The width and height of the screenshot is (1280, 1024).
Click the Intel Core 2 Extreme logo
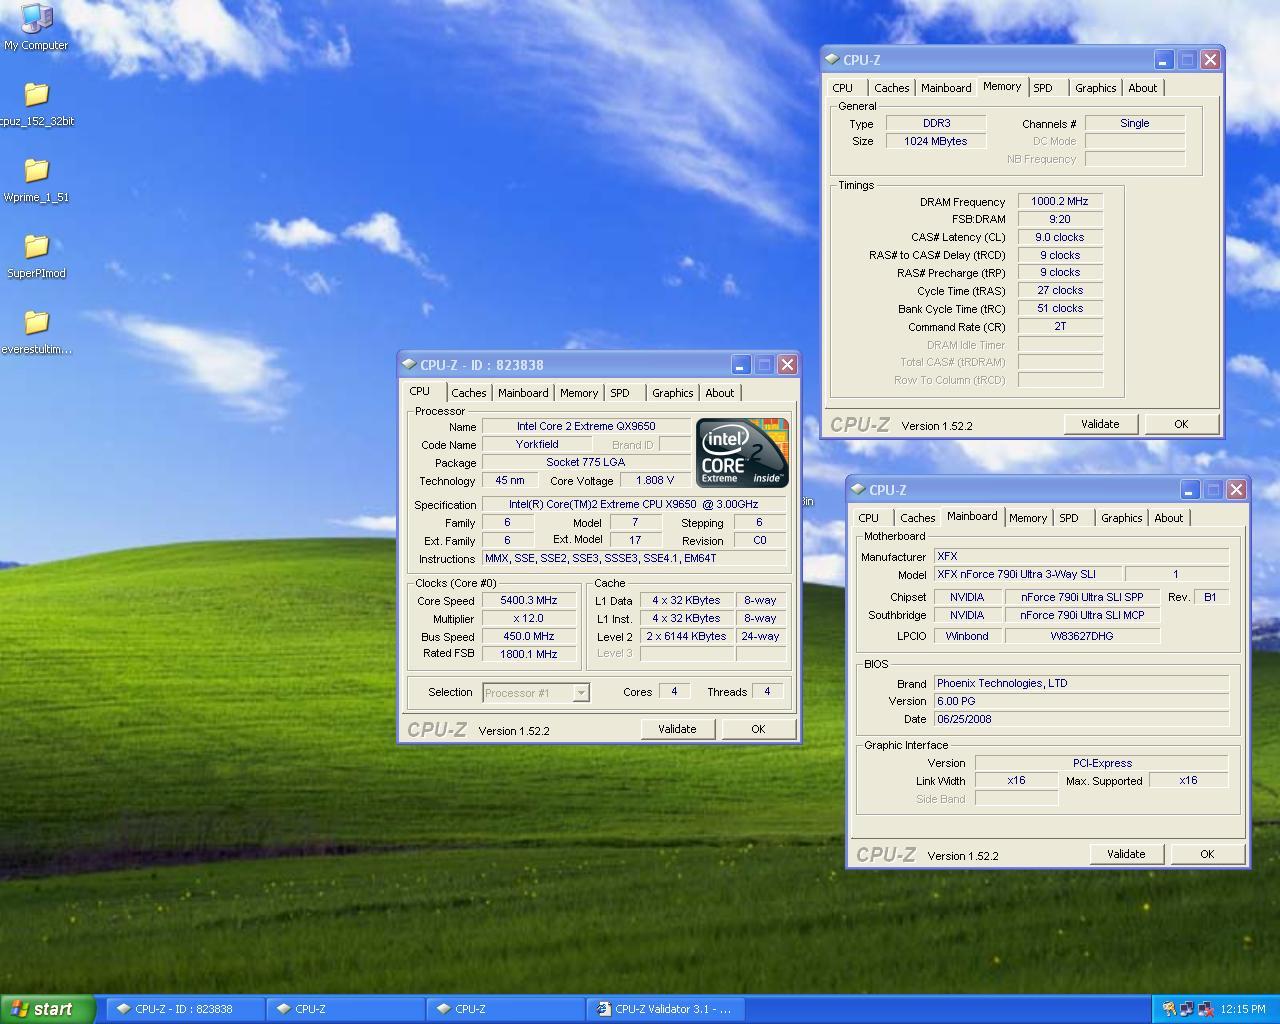pos(742,453)
